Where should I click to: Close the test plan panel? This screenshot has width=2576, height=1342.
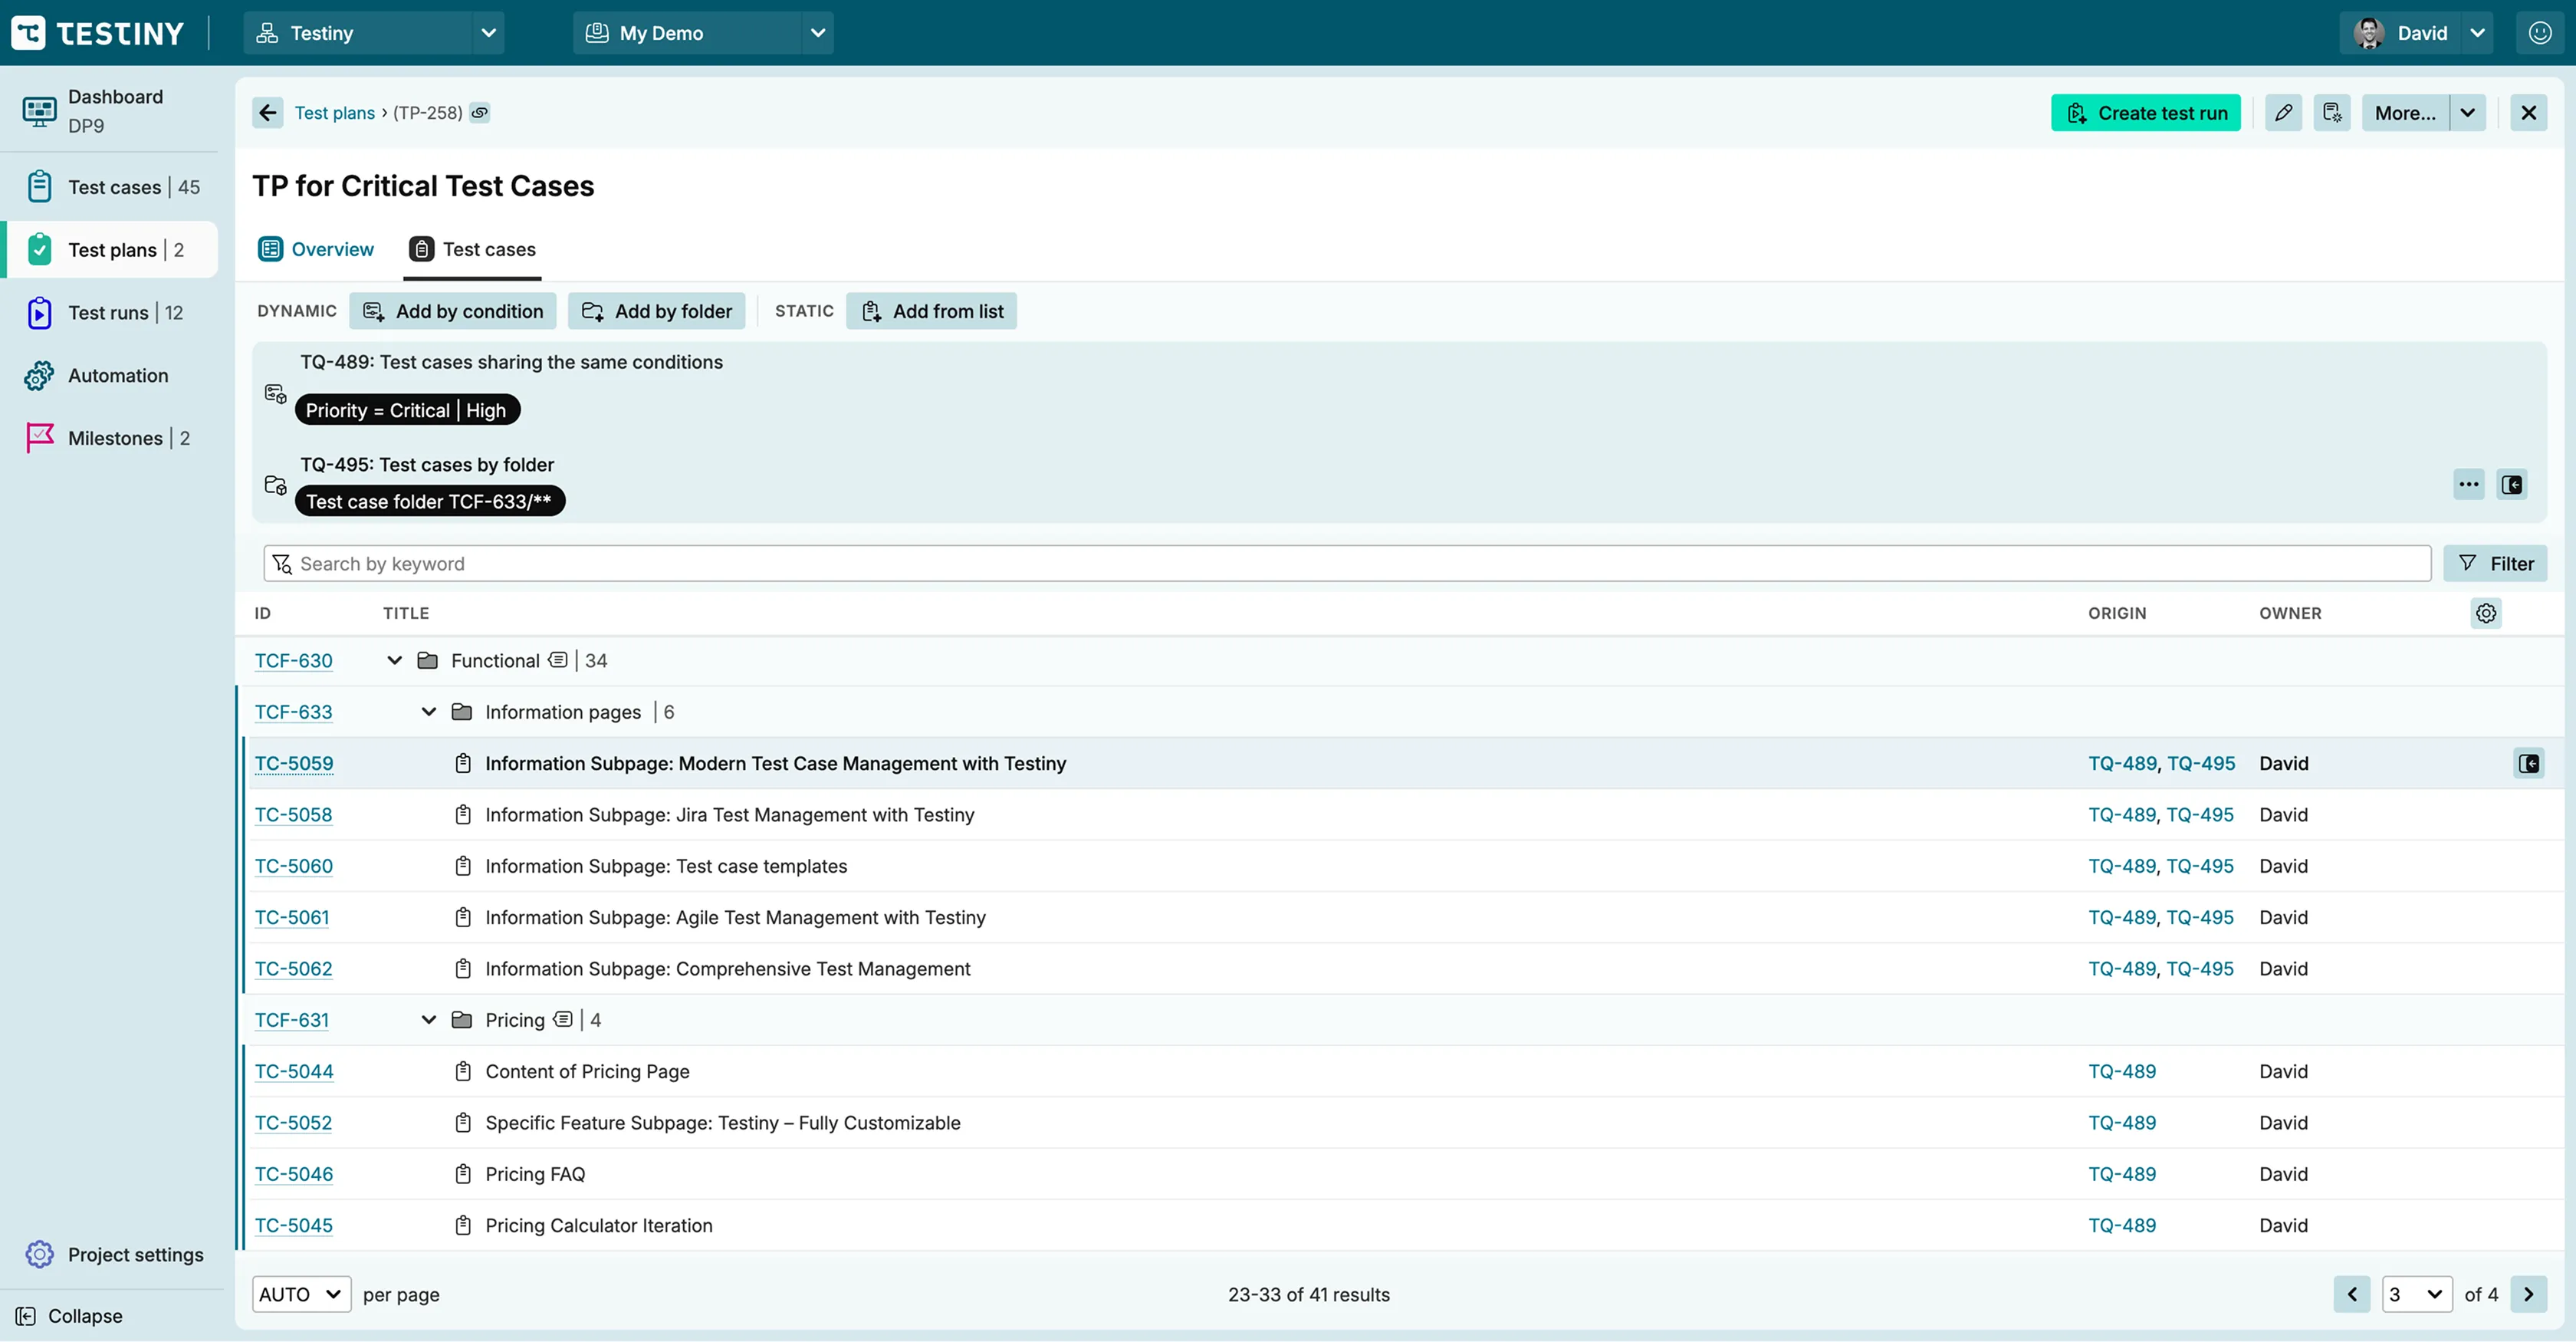2528,113
